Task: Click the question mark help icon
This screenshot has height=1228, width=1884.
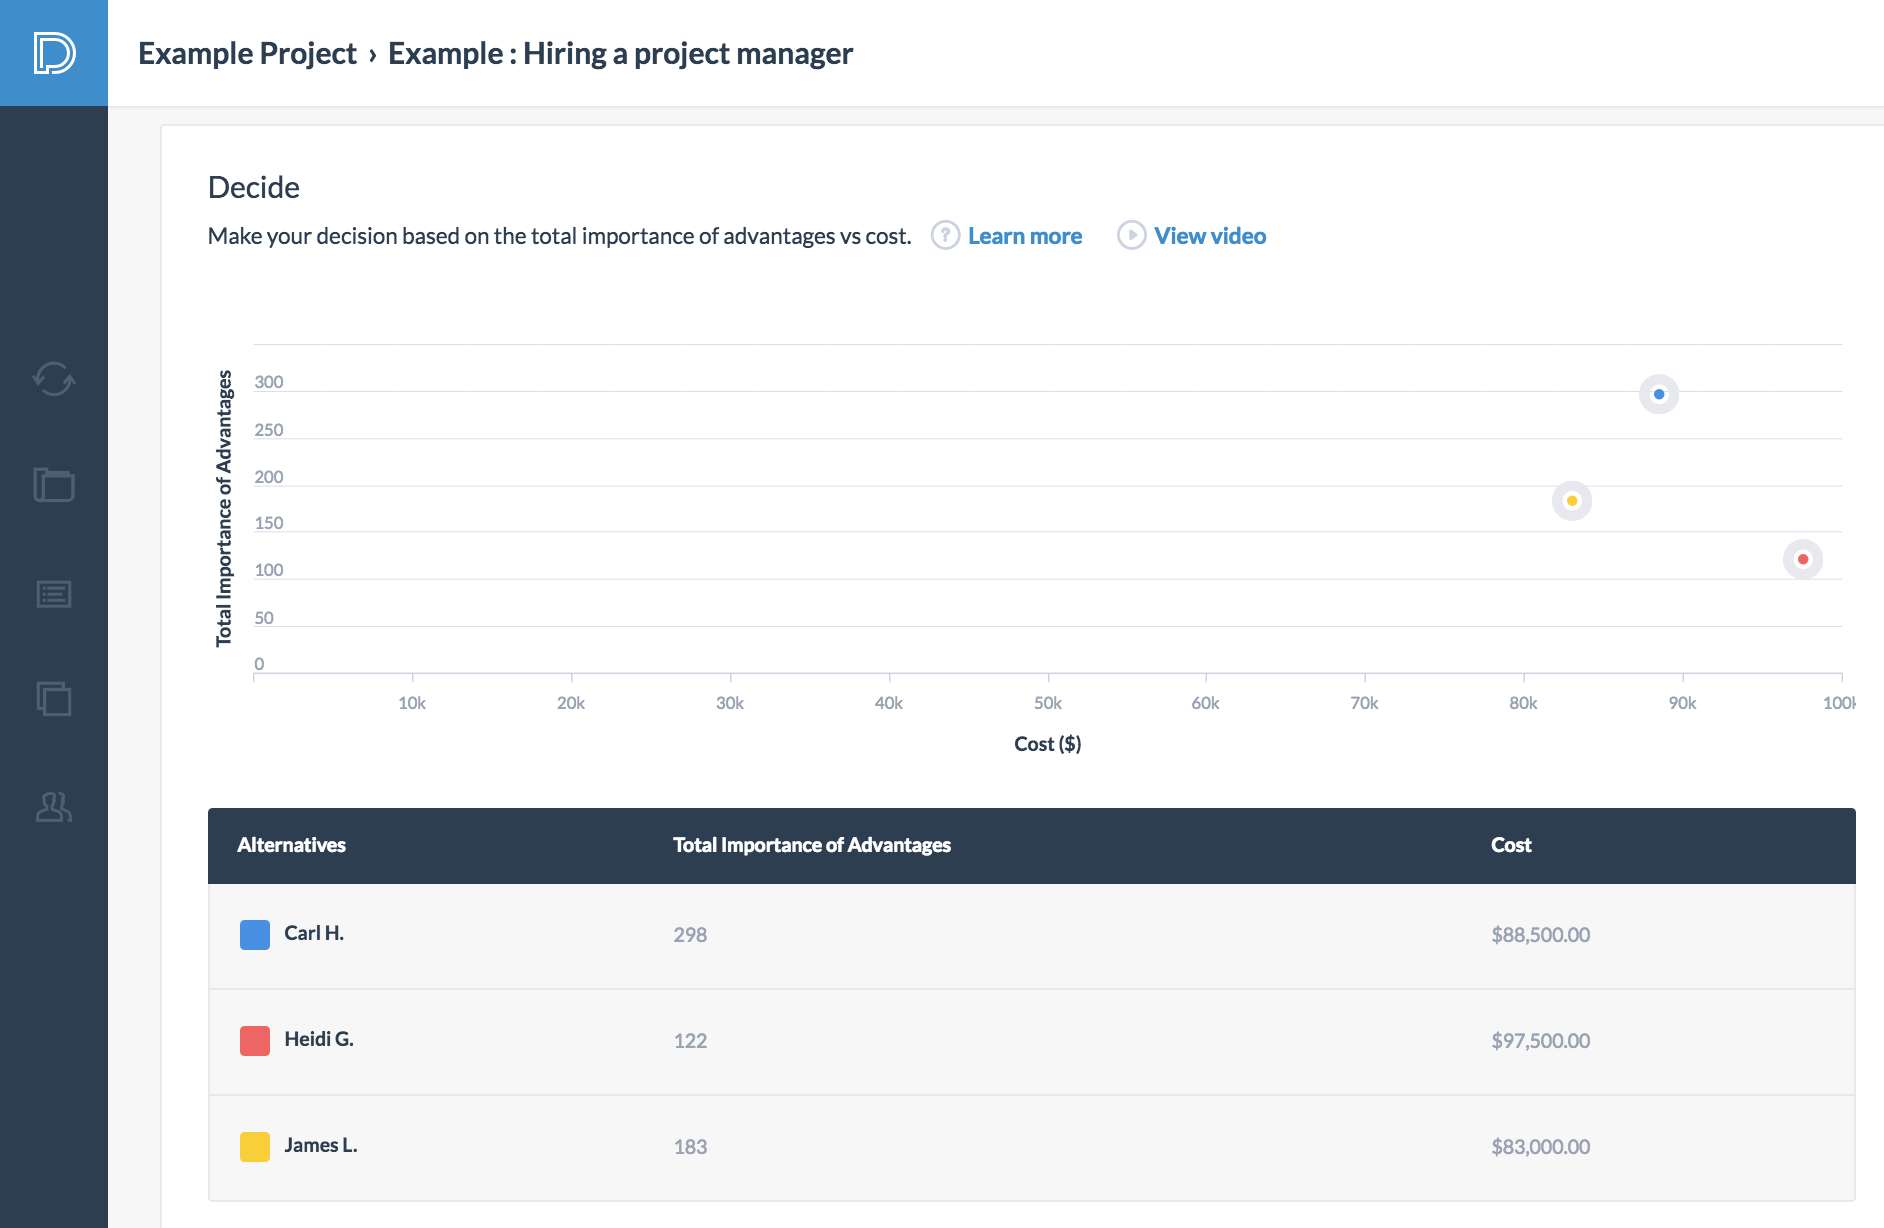Action: tap(945, 235)
